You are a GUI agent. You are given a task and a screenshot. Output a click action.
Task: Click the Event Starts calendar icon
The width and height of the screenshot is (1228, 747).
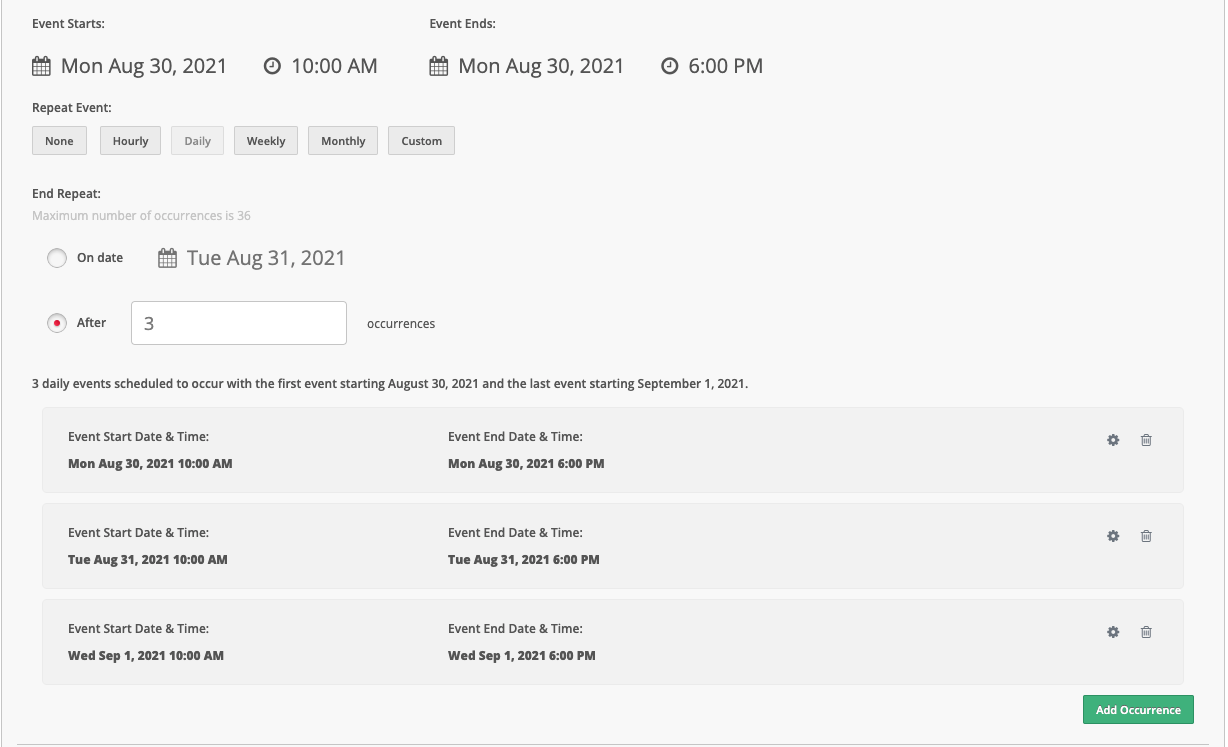41,67
